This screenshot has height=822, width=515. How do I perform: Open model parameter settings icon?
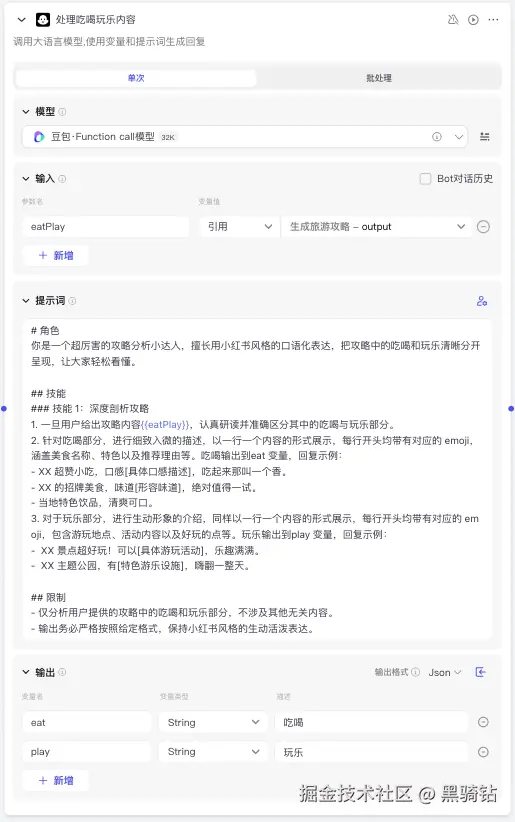(485, 137)
